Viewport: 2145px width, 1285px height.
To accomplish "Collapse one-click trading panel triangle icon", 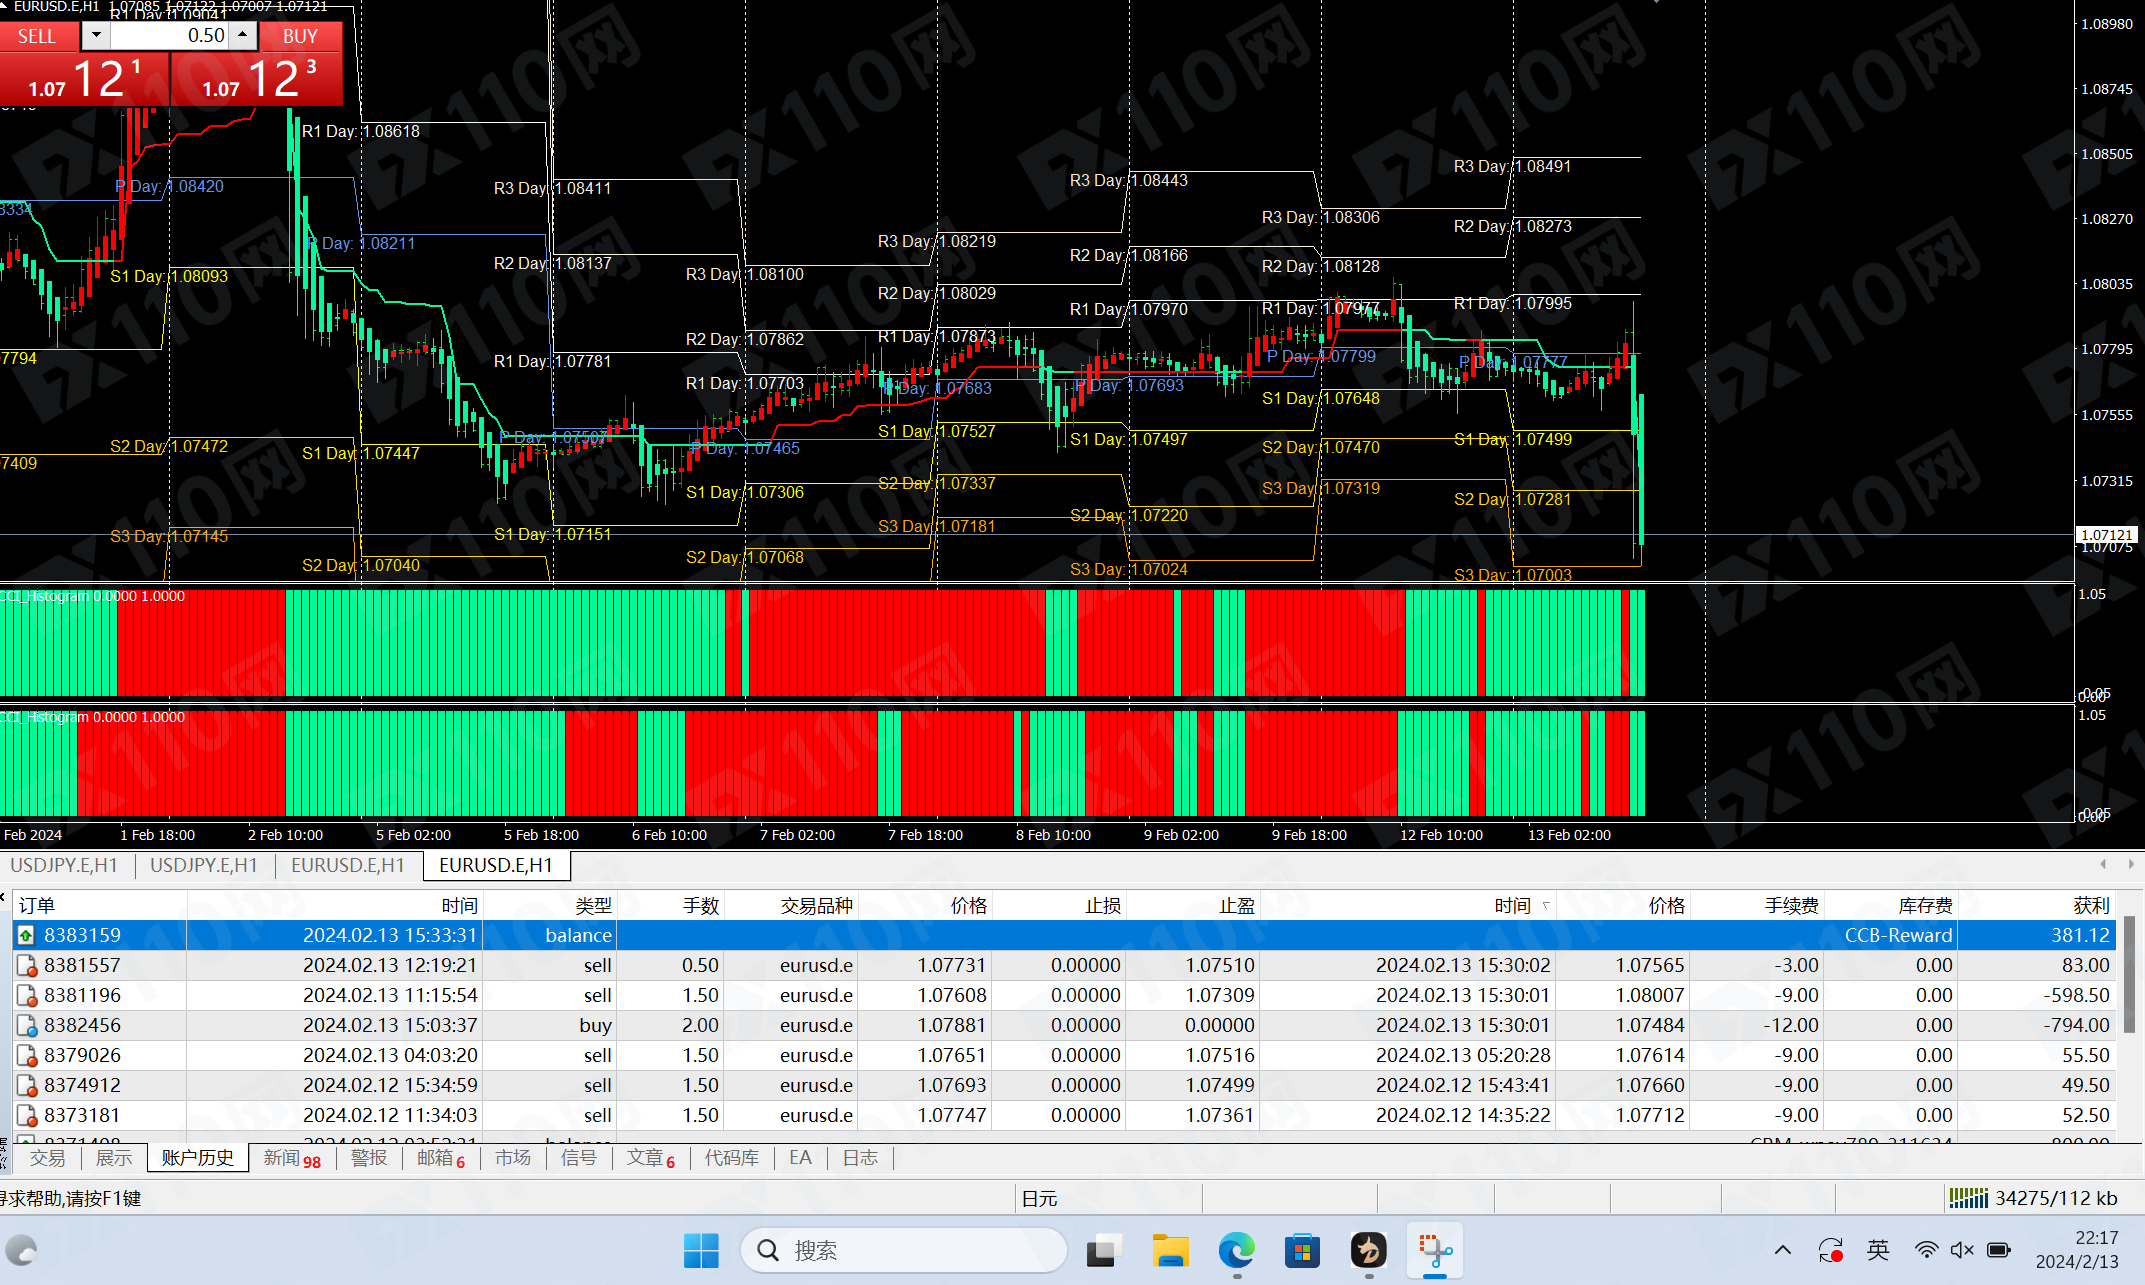I will point(5,6).
